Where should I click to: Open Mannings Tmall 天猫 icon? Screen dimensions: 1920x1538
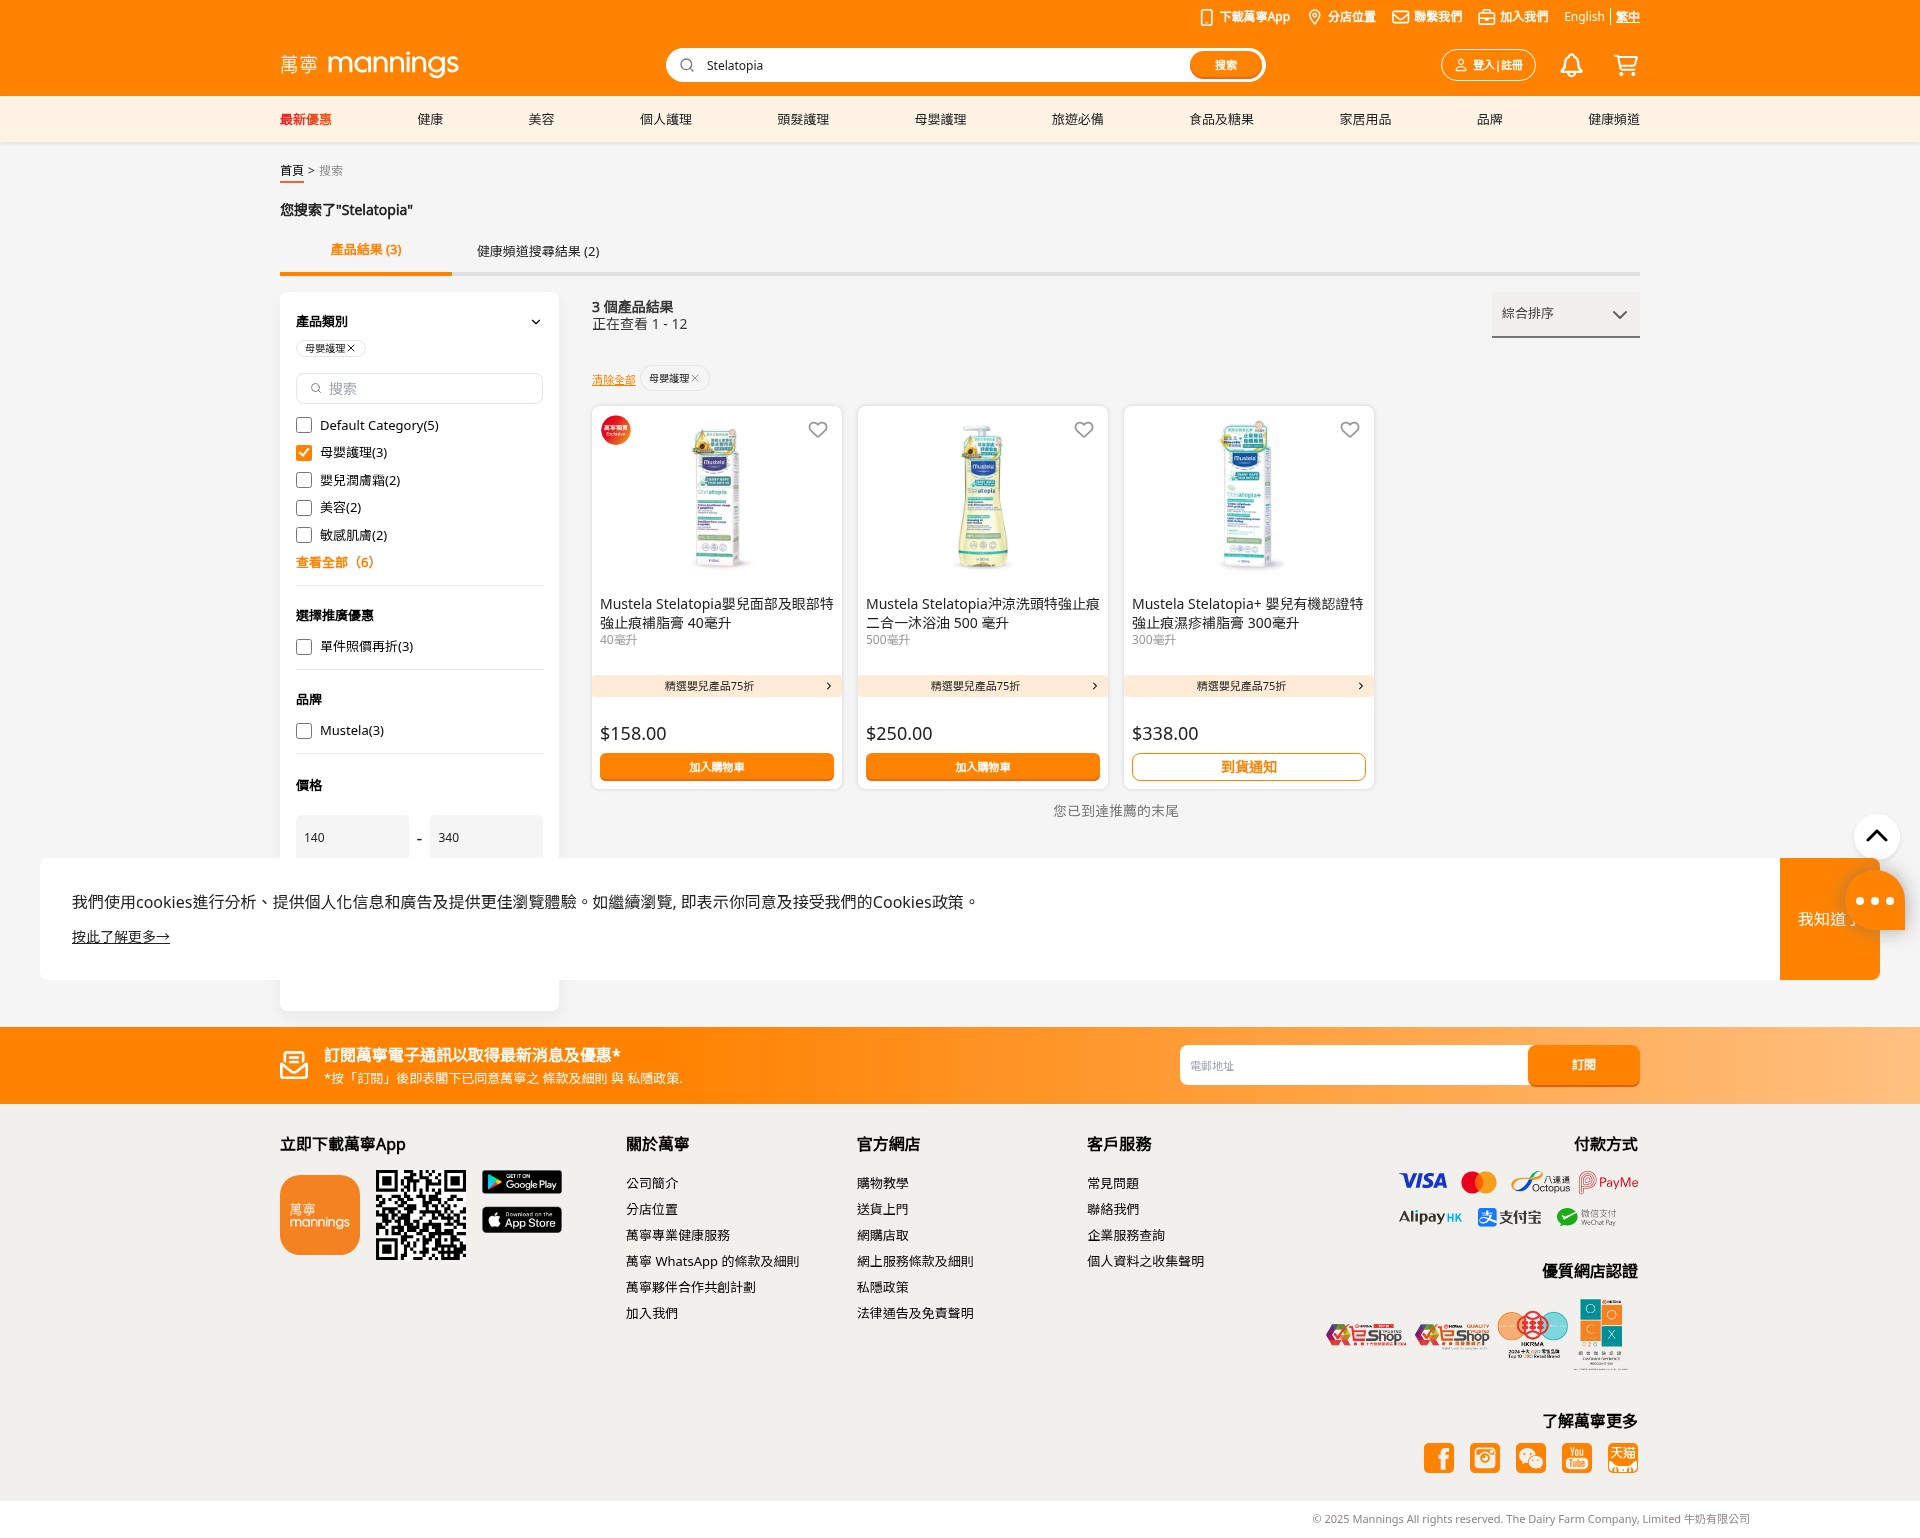1623,1458
